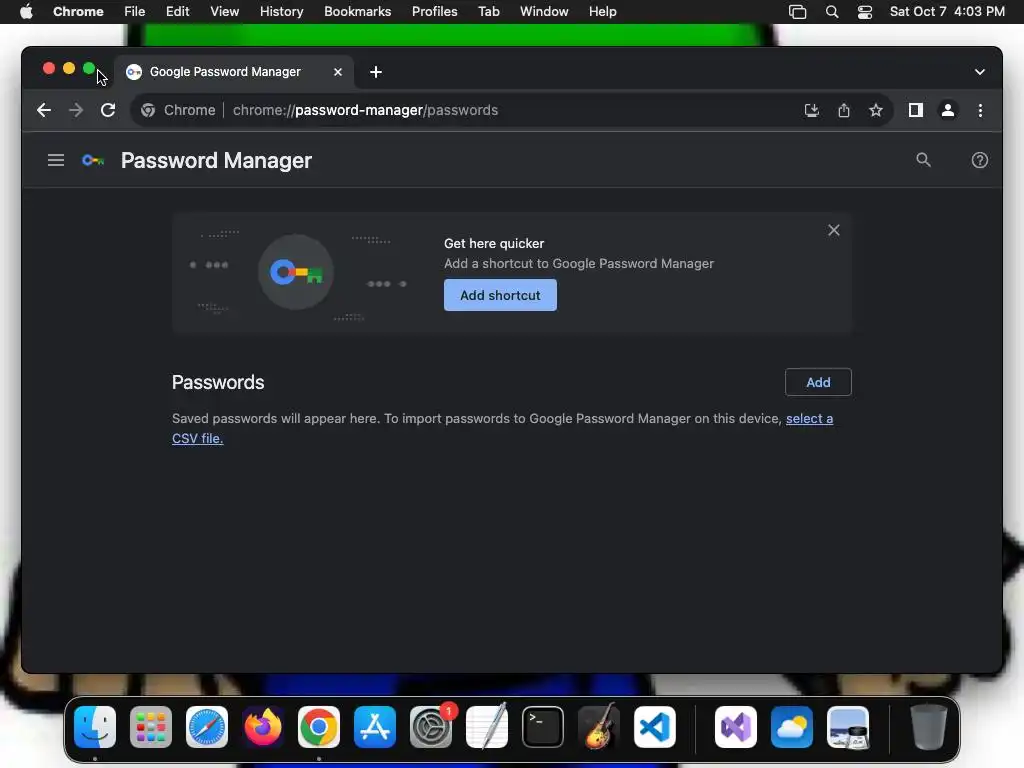Open a new tab with plus button
This screenshot has height=768, width=1024.
pyautogui.click(x=376, y=72)
